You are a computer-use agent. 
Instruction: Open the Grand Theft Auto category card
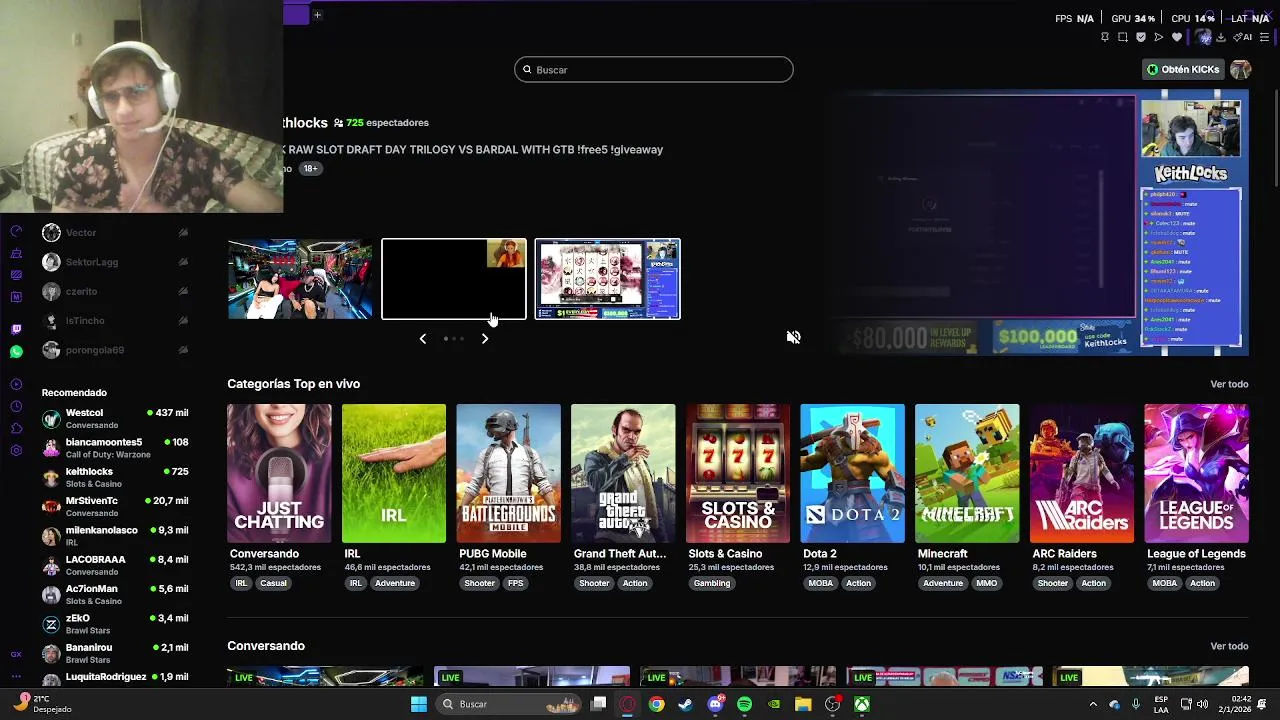623,473
